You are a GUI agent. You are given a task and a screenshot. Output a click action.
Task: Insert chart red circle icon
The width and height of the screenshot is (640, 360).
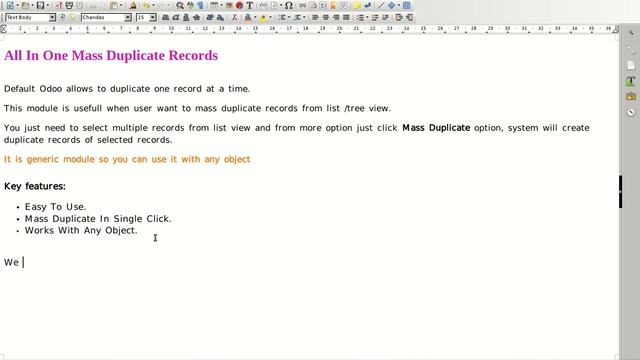(239, 5)
